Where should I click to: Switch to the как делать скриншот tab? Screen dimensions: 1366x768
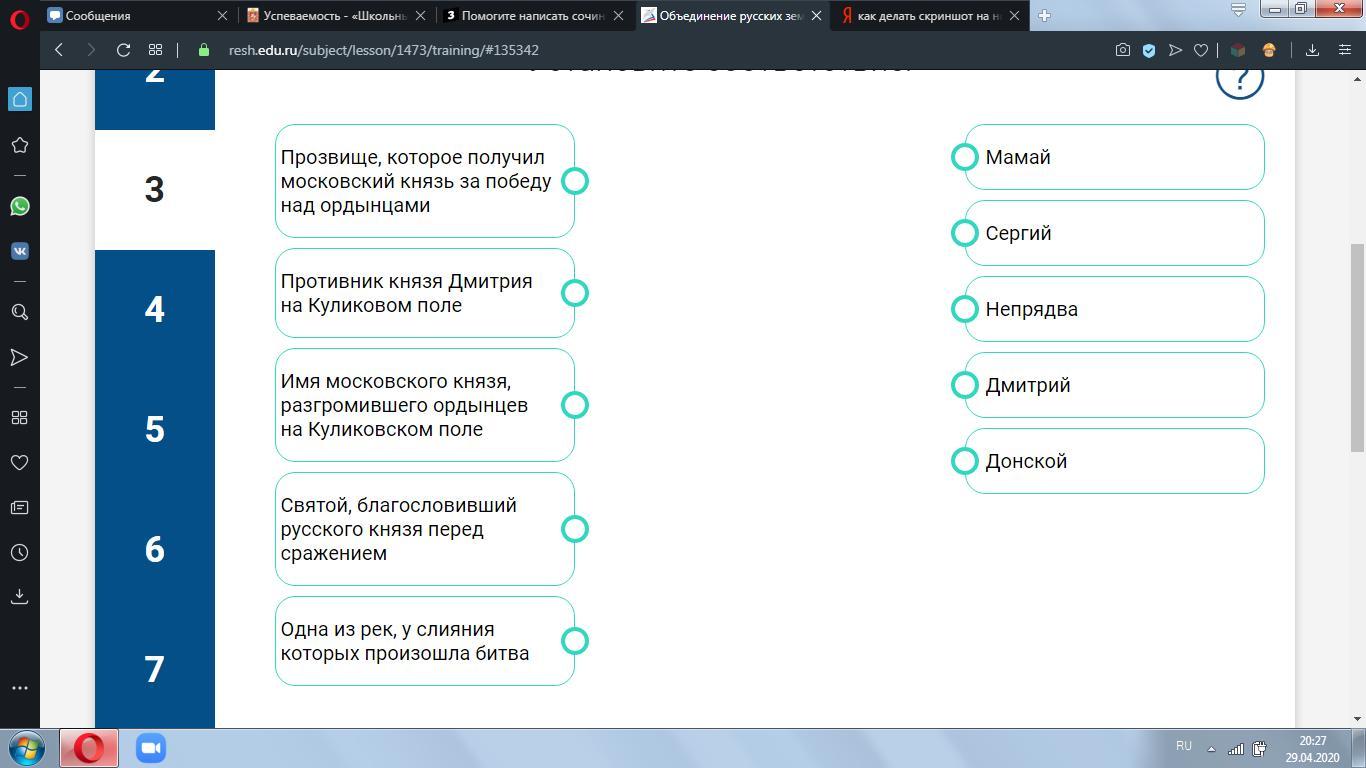pyautogui.click(x=930, y=16)
